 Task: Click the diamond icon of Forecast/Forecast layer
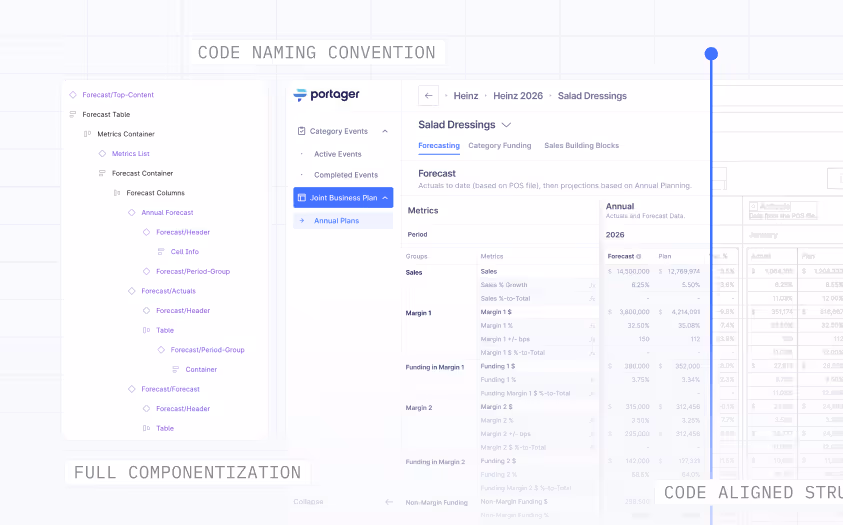[x=132, y=389]
